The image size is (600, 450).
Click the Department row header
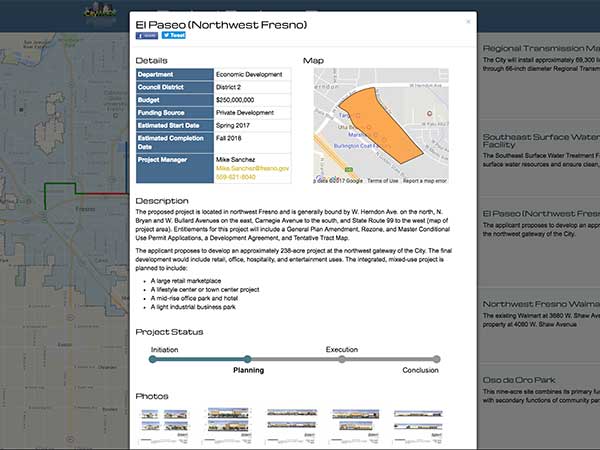tap(175, 75)
